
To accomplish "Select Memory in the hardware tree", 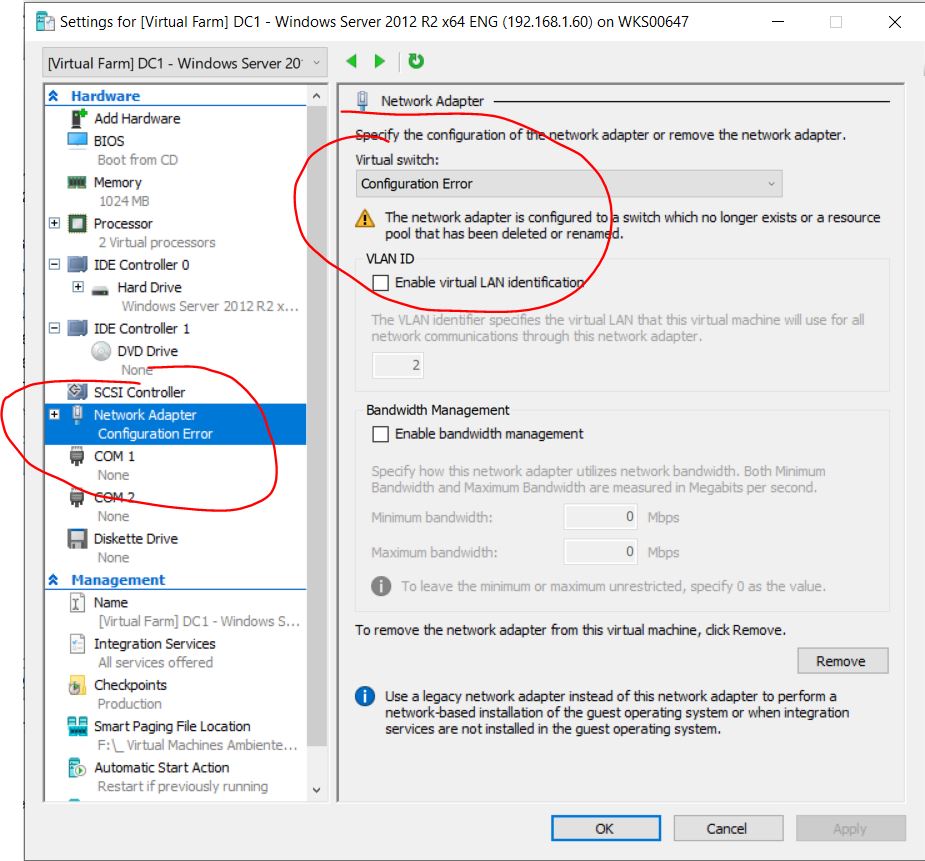I will 117,182.
